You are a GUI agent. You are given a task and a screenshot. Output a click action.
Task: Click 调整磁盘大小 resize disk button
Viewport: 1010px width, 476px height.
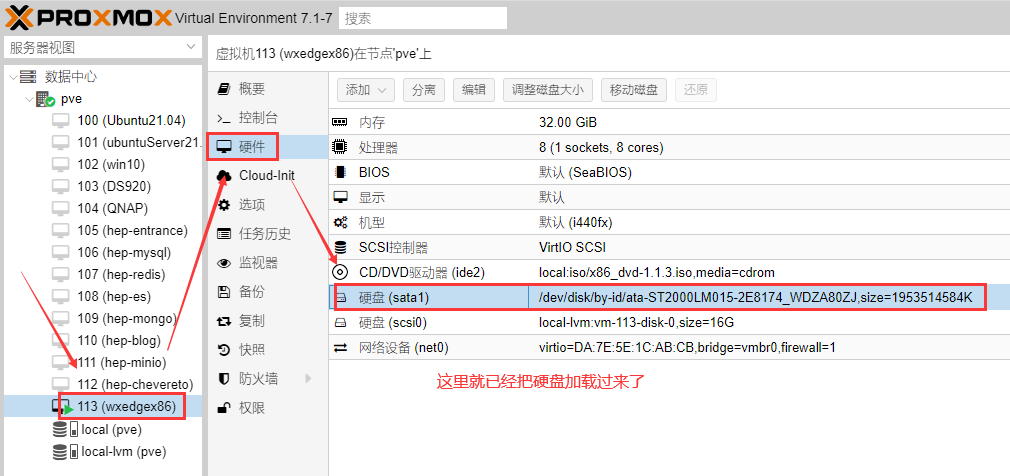pos(548,90)
